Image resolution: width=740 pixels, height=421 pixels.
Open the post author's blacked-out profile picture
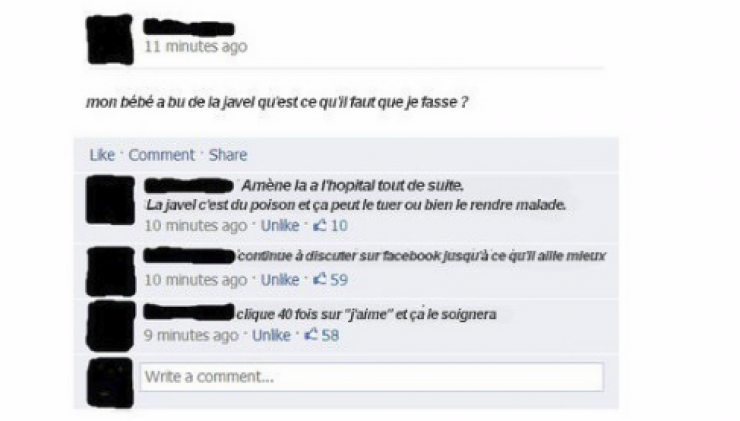[110, 40]
